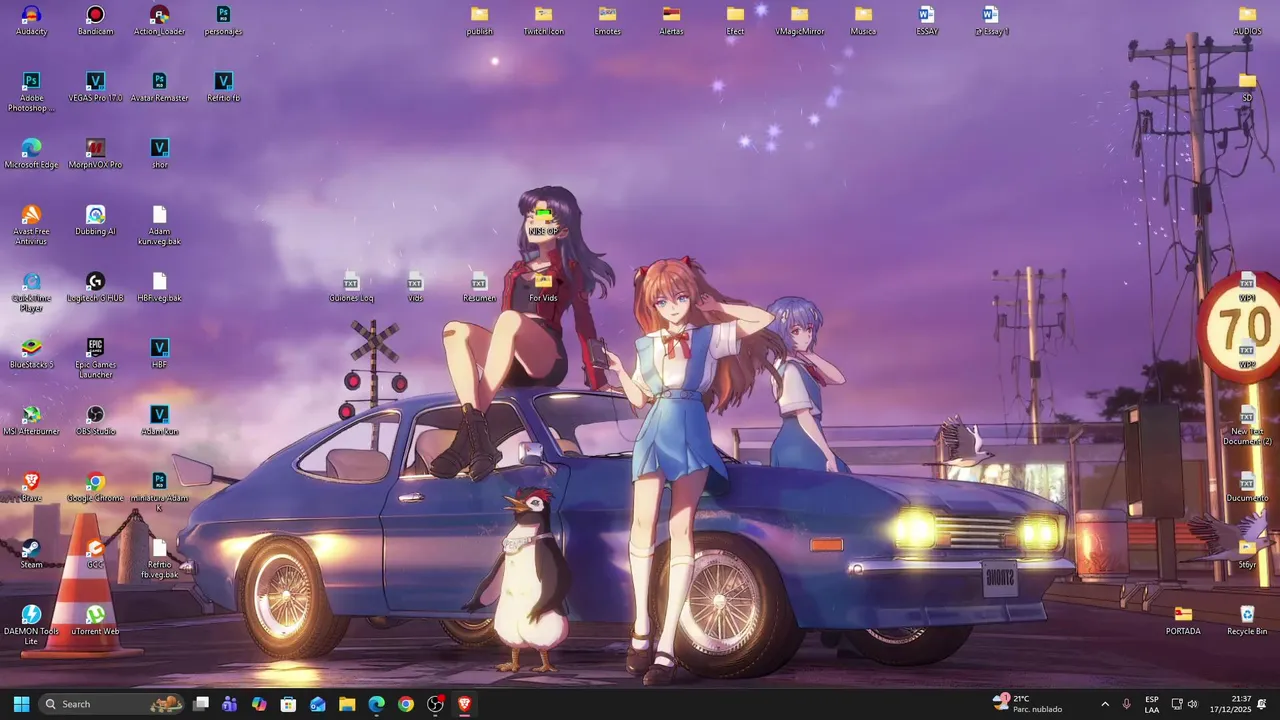This screenshot has width=1280, height=720.
Task: Open the BlueStacks 5 desktop shortcut
Action: point(31,354)
